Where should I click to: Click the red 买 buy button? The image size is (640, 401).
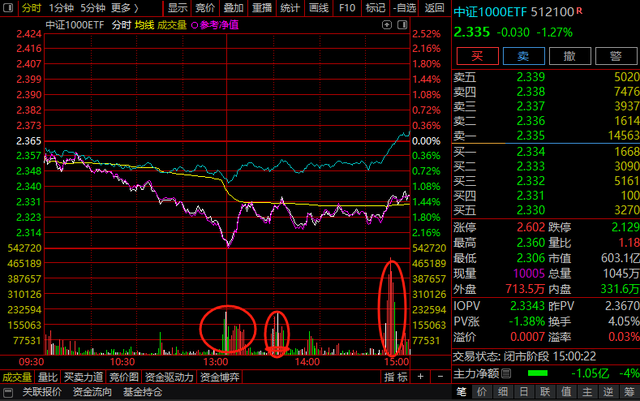coord(477,56)
